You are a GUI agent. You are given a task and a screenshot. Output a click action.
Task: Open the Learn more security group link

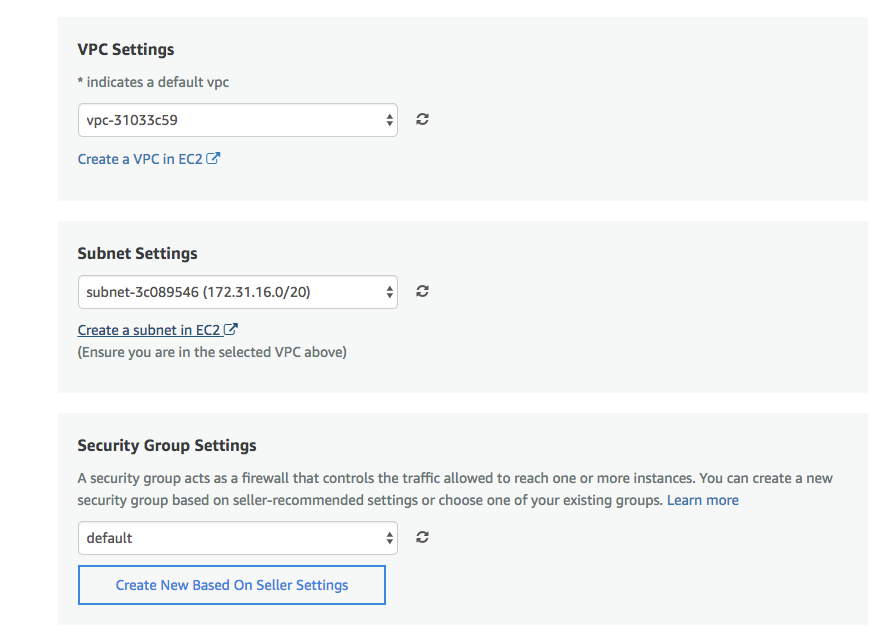(702, 499)
